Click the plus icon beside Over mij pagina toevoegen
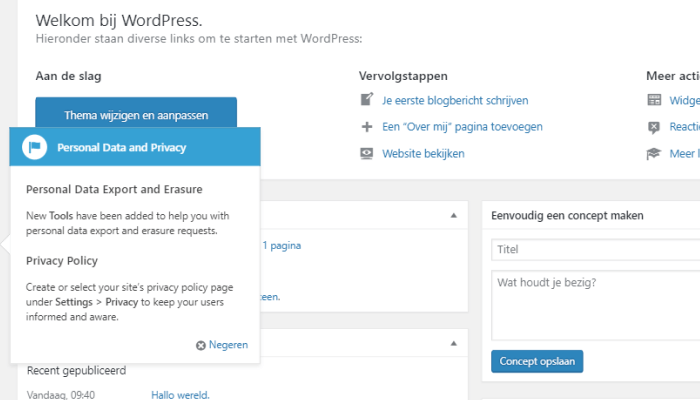The height and width of the screenshot is (400, 700). (x=367, y=127)
